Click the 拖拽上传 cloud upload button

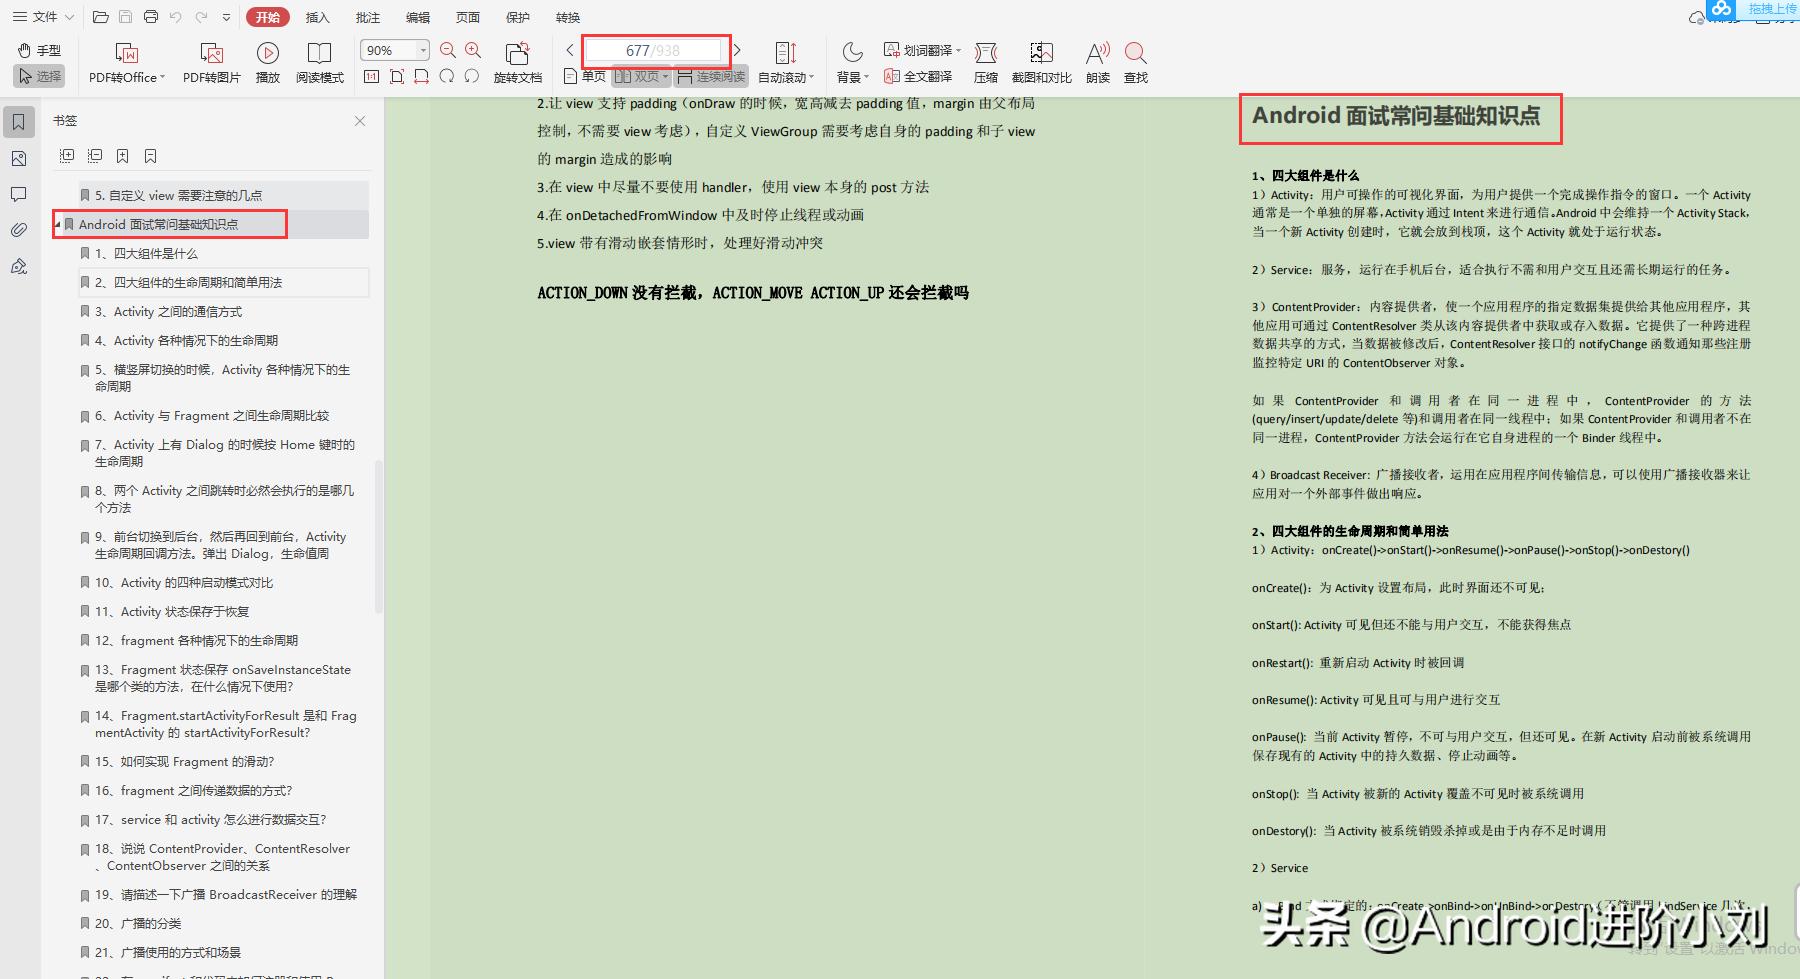(x=1754, y=9)
